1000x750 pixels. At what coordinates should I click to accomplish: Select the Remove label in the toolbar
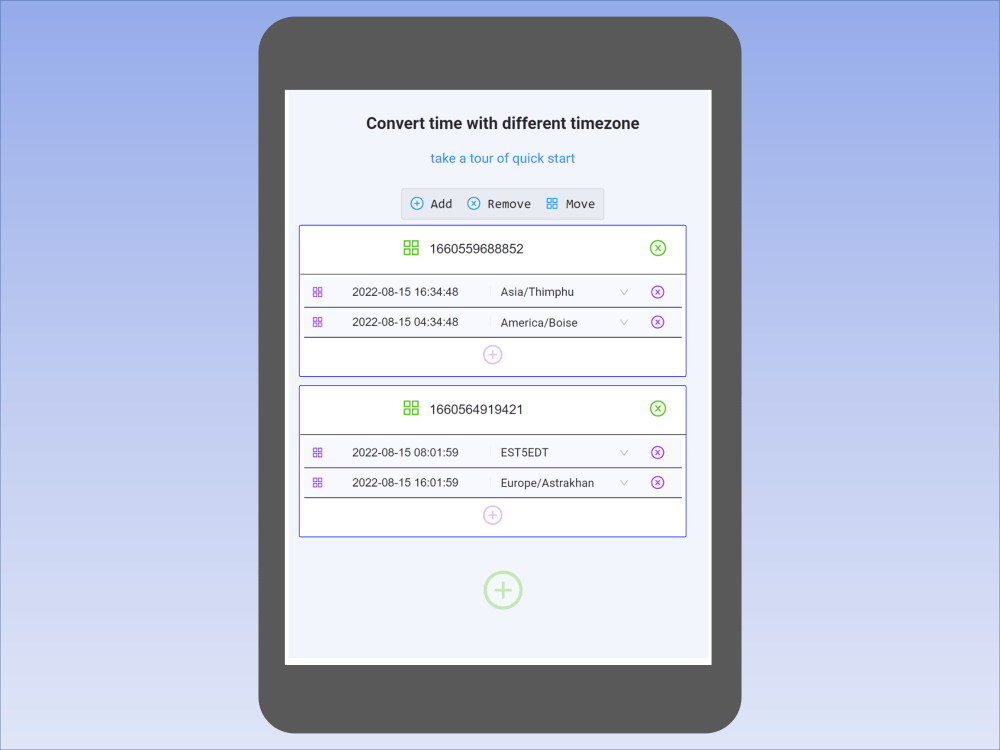[509, 204]
